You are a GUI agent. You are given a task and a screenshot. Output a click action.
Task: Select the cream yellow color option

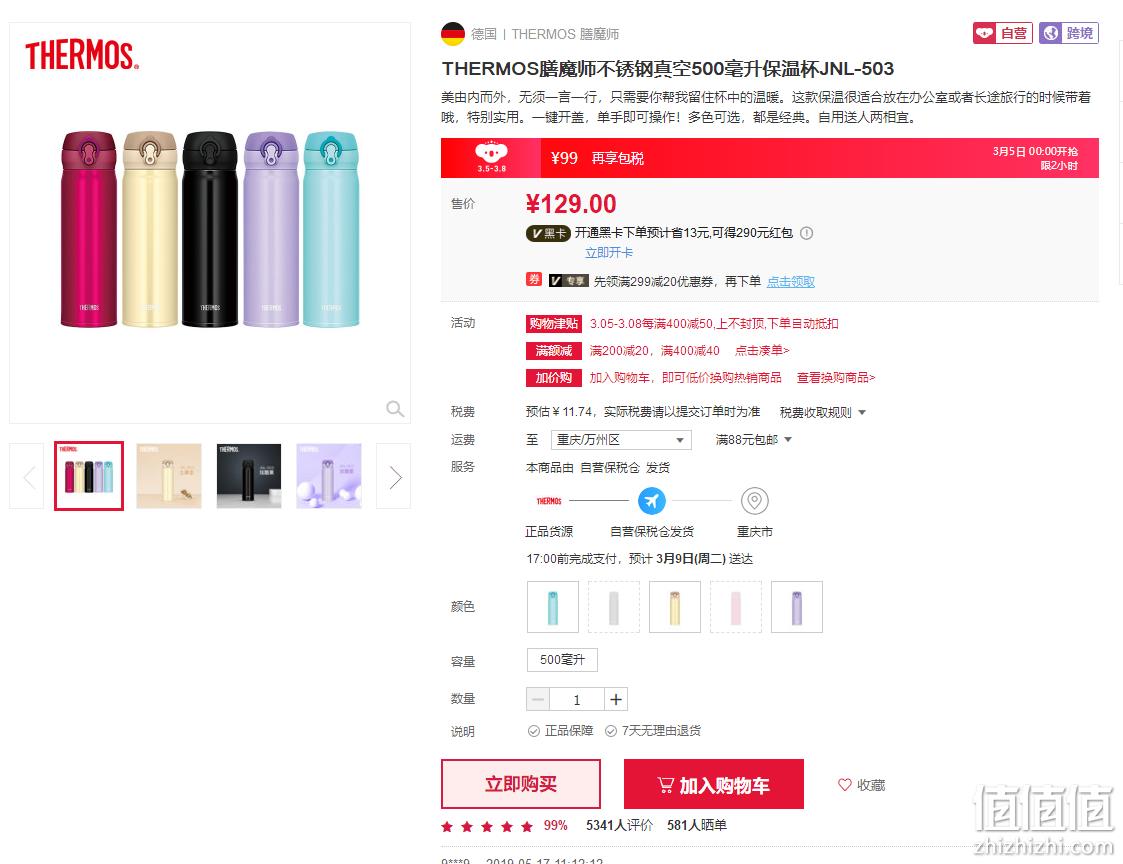pyautogui.click(x=675, y=607)
